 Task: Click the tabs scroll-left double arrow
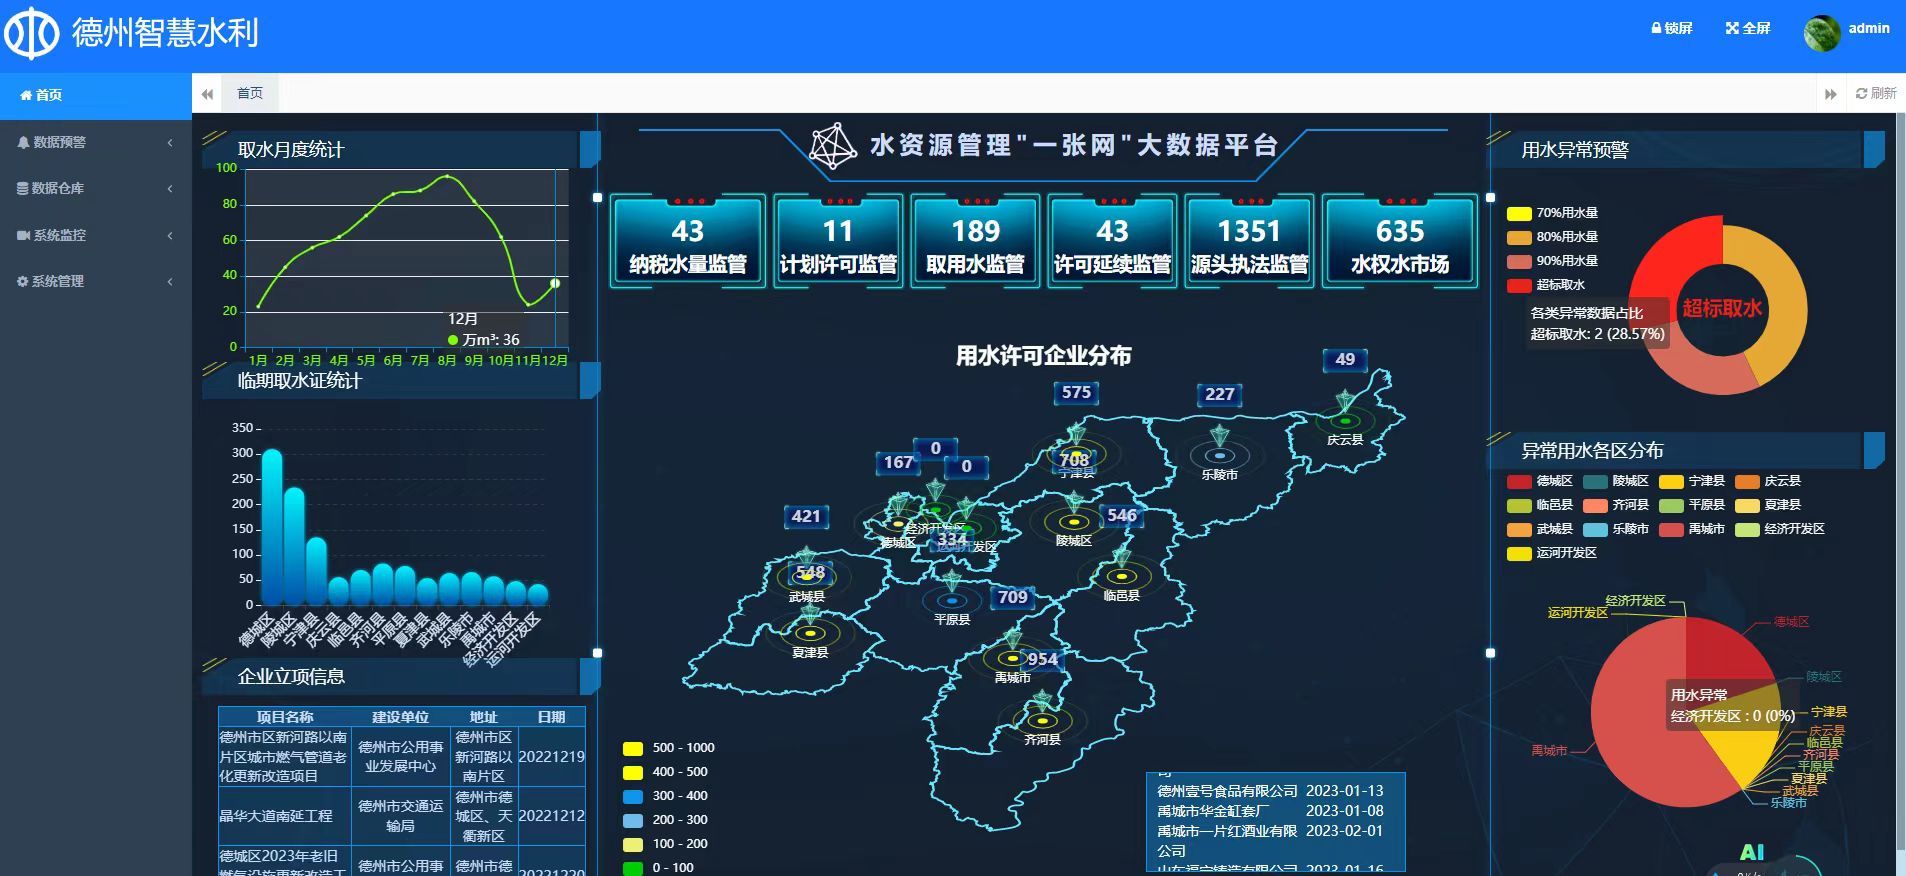pos(207,94)
